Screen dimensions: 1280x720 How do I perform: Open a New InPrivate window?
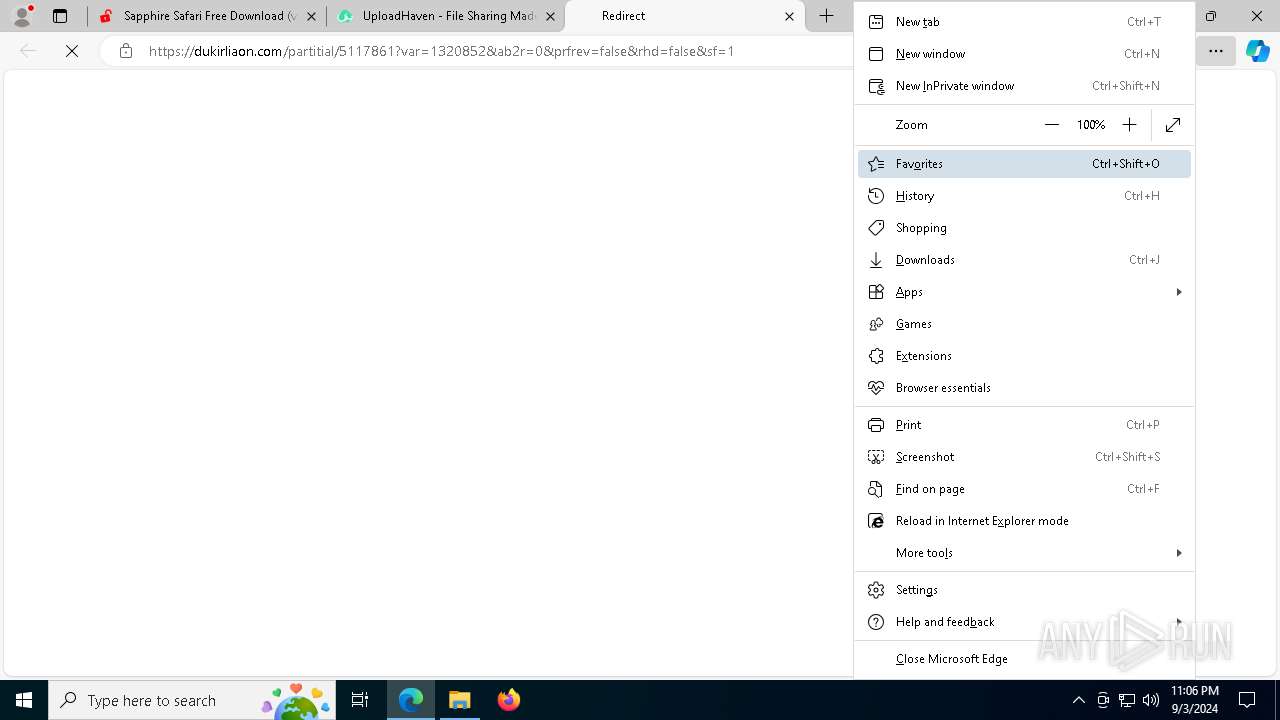pos(1024,86)
